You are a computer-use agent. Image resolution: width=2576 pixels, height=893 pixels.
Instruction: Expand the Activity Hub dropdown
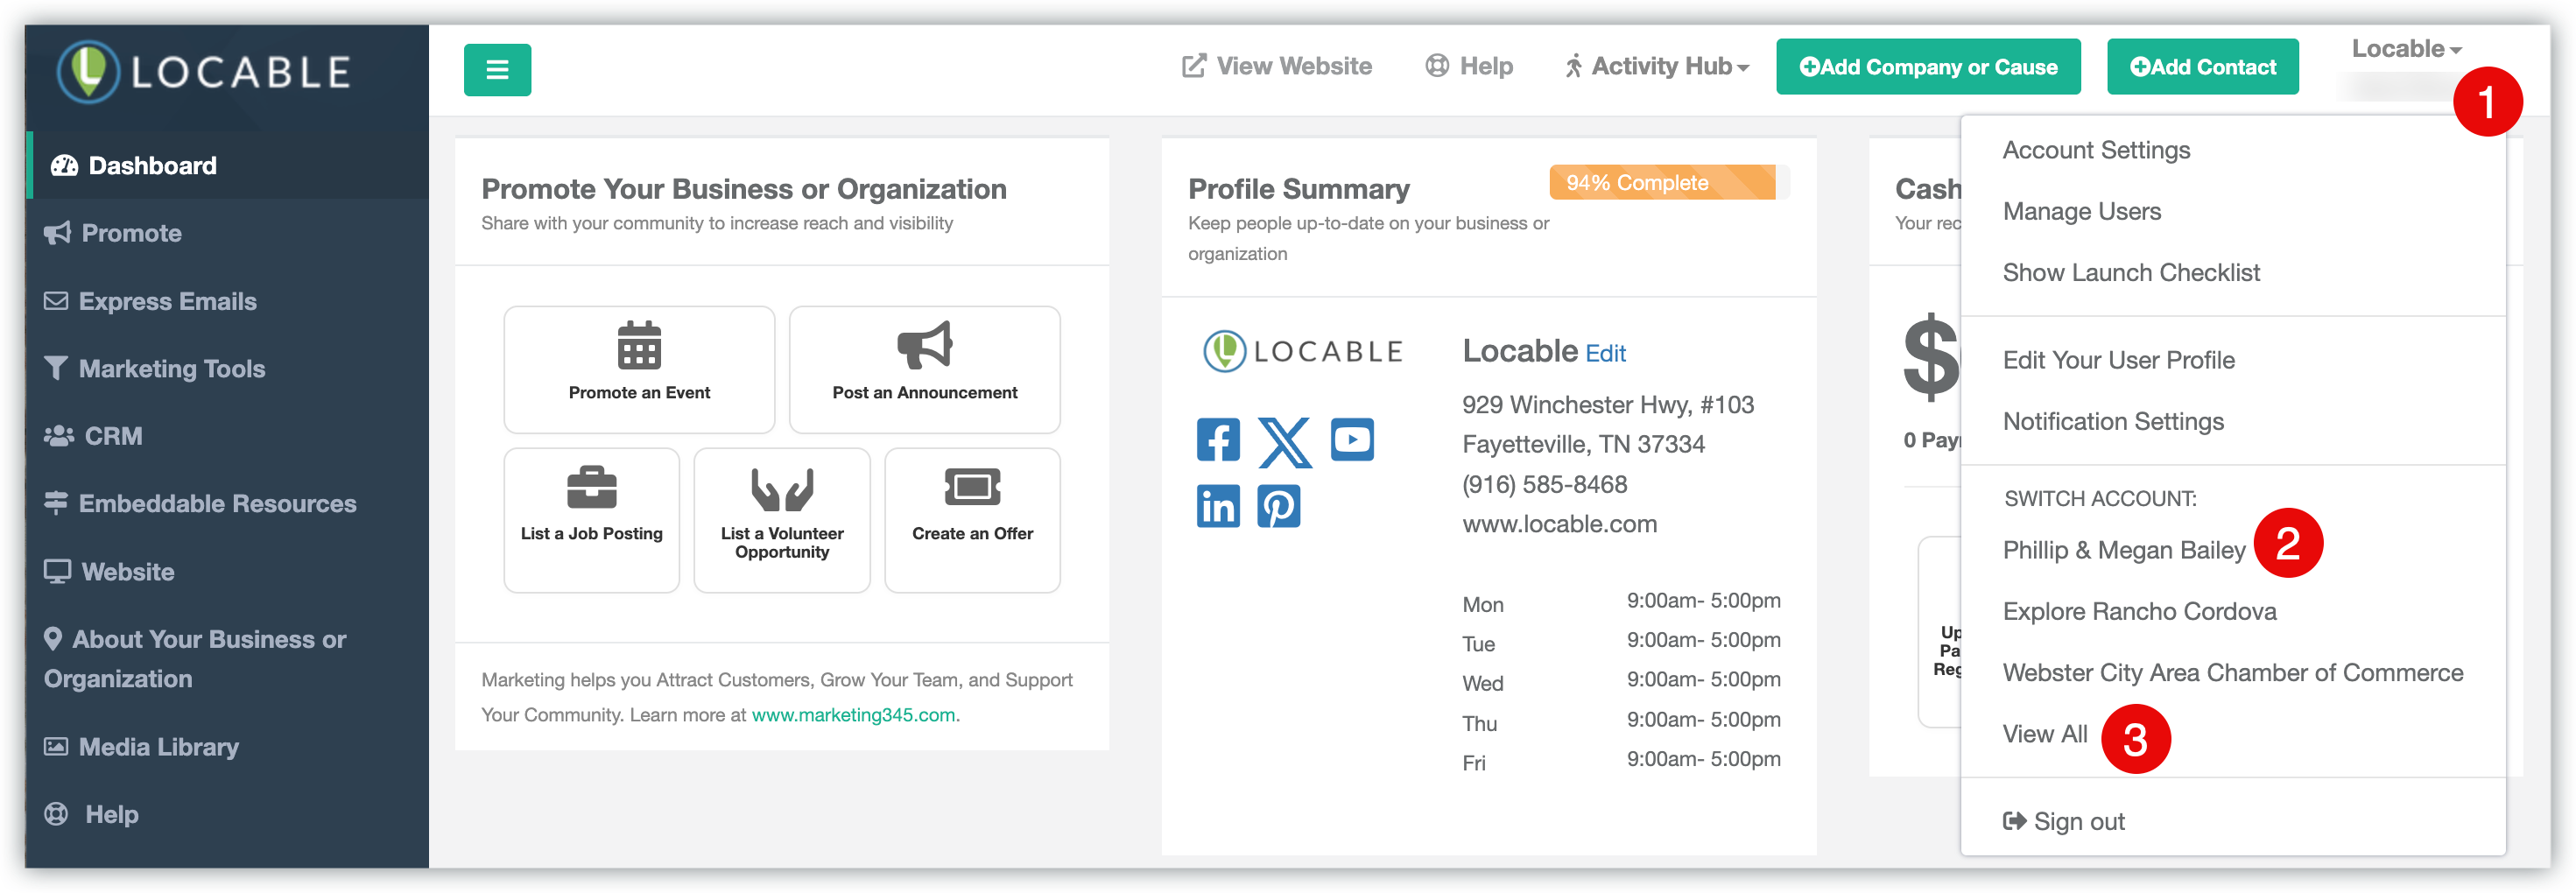pos(1657,66)
